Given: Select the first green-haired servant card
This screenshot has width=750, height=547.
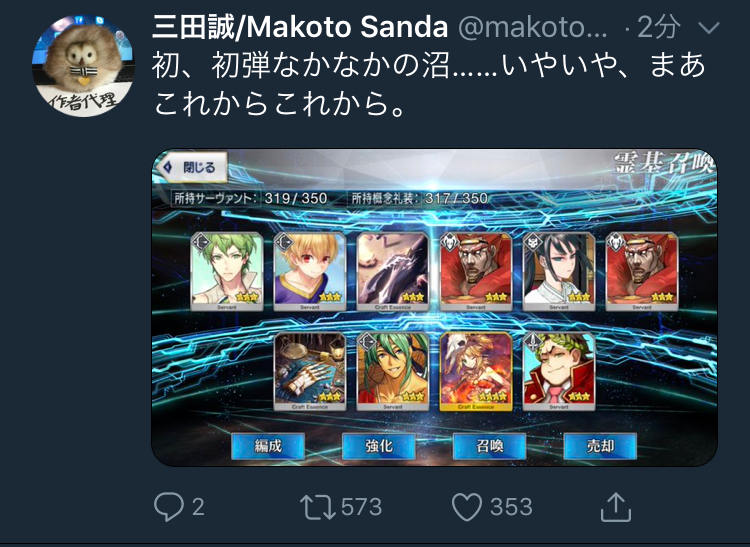Looking at the screenshot, I should point(227,271).
